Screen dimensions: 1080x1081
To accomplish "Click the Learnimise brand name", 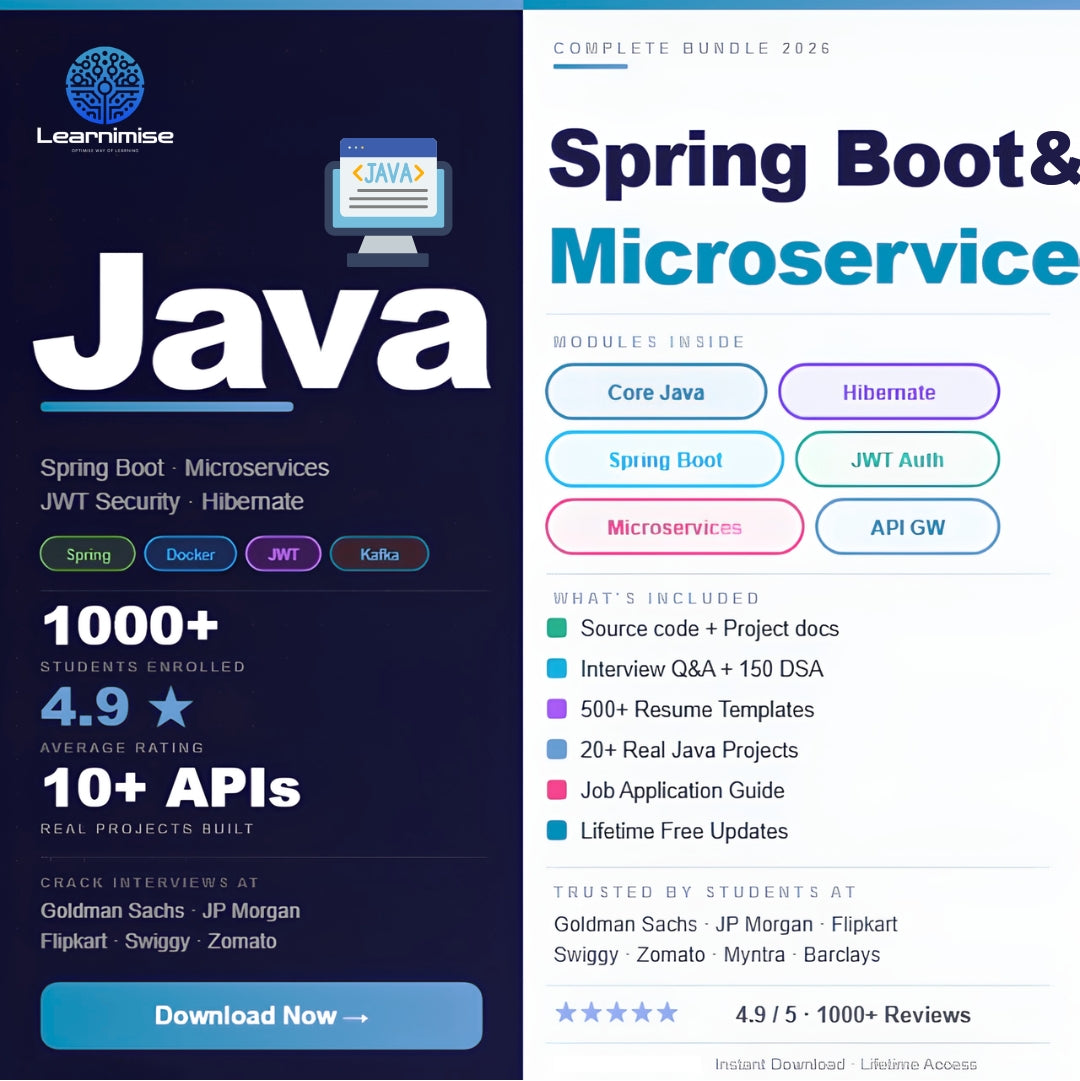I will point(105,136).
